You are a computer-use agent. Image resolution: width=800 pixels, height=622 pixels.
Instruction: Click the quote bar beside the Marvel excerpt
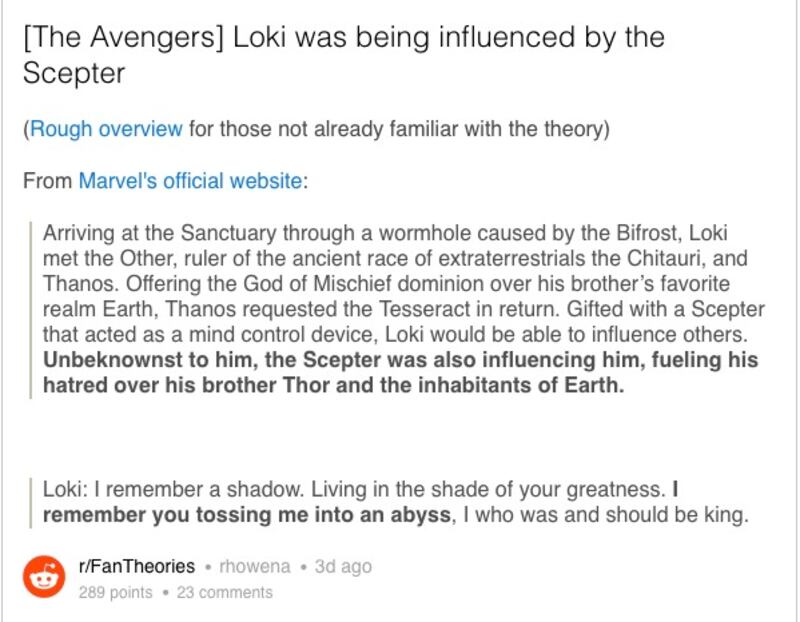[x=31, y=309]
